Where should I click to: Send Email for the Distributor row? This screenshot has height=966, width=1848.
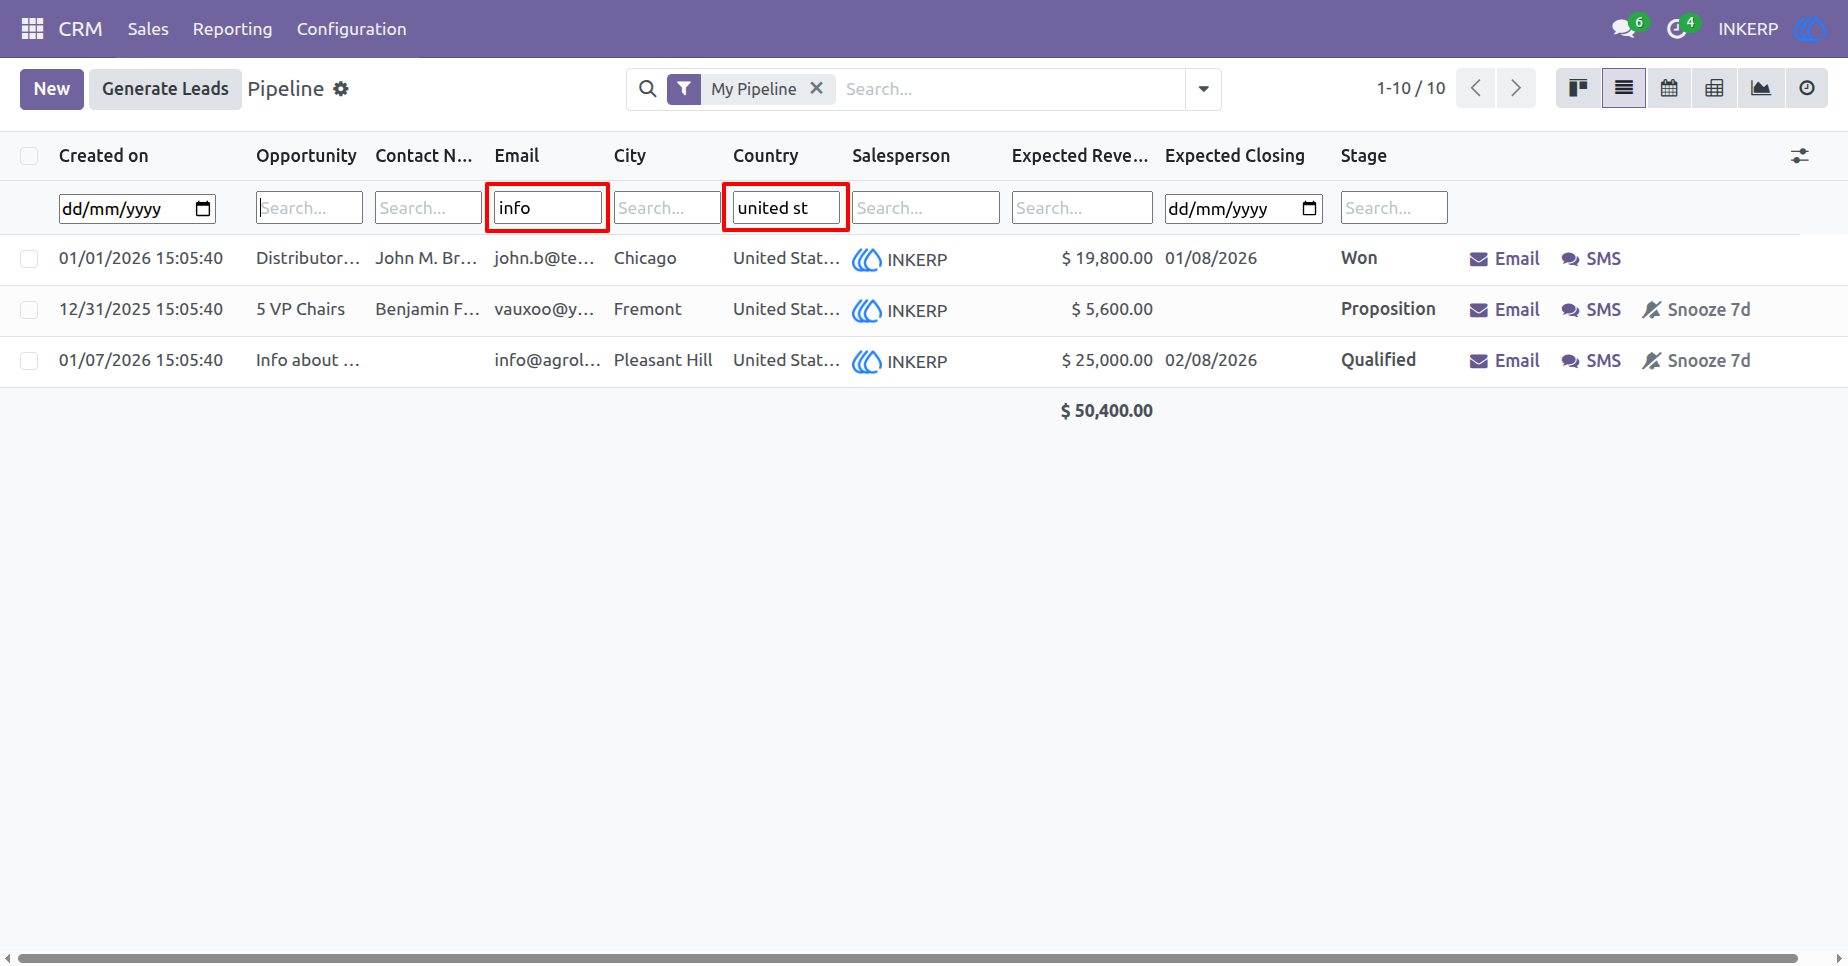pos(1504,259)
